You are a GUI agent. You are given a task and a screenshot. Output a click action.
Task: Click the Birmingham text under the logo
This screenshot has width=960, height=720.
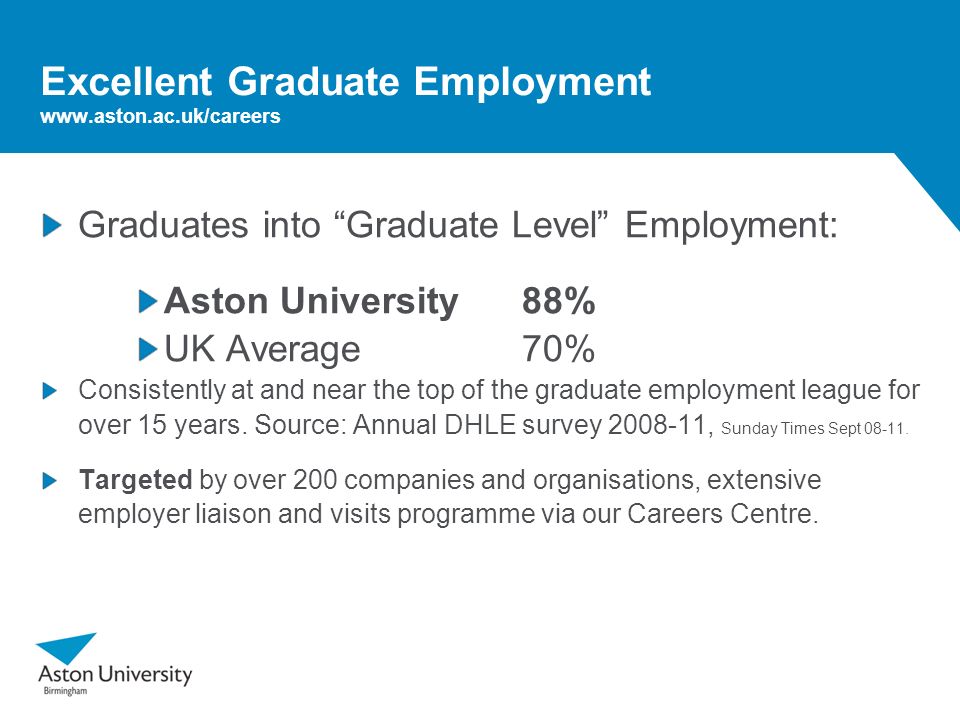click(x=66, y=691)
